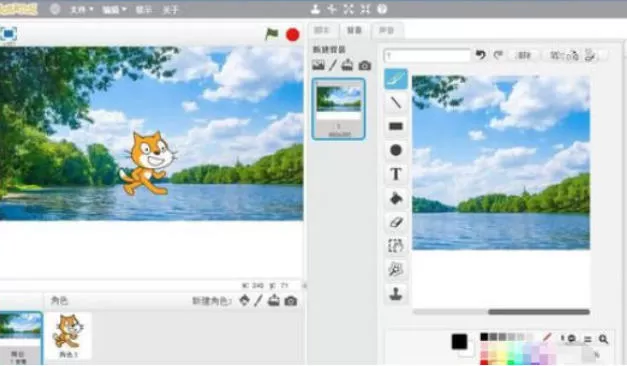Upload backdrop from file
Image resolution: width=627 pixels, height=366 pixels.
347,65
